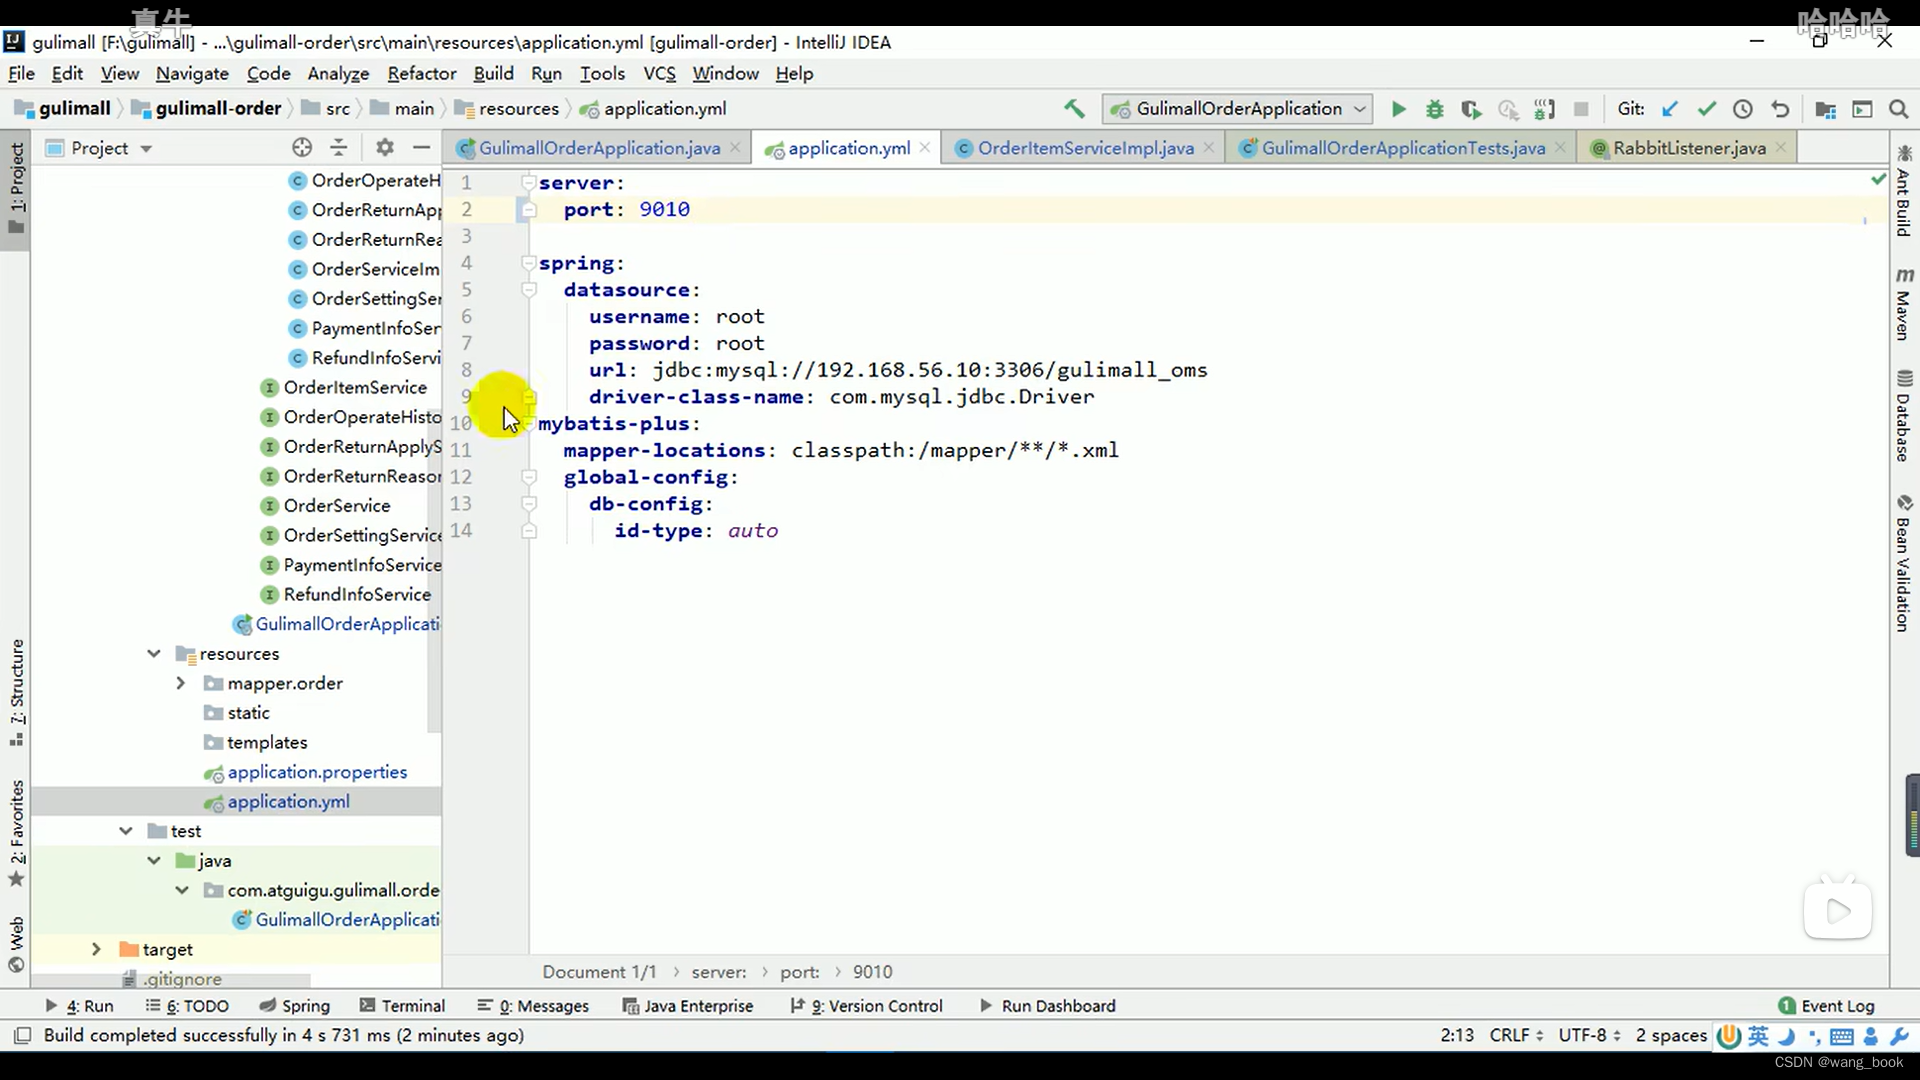This screenshot has height=1080, width=1920.
Task: Click UTF-8 encoding in status bar
Action: click(x=1589, y=1036)
